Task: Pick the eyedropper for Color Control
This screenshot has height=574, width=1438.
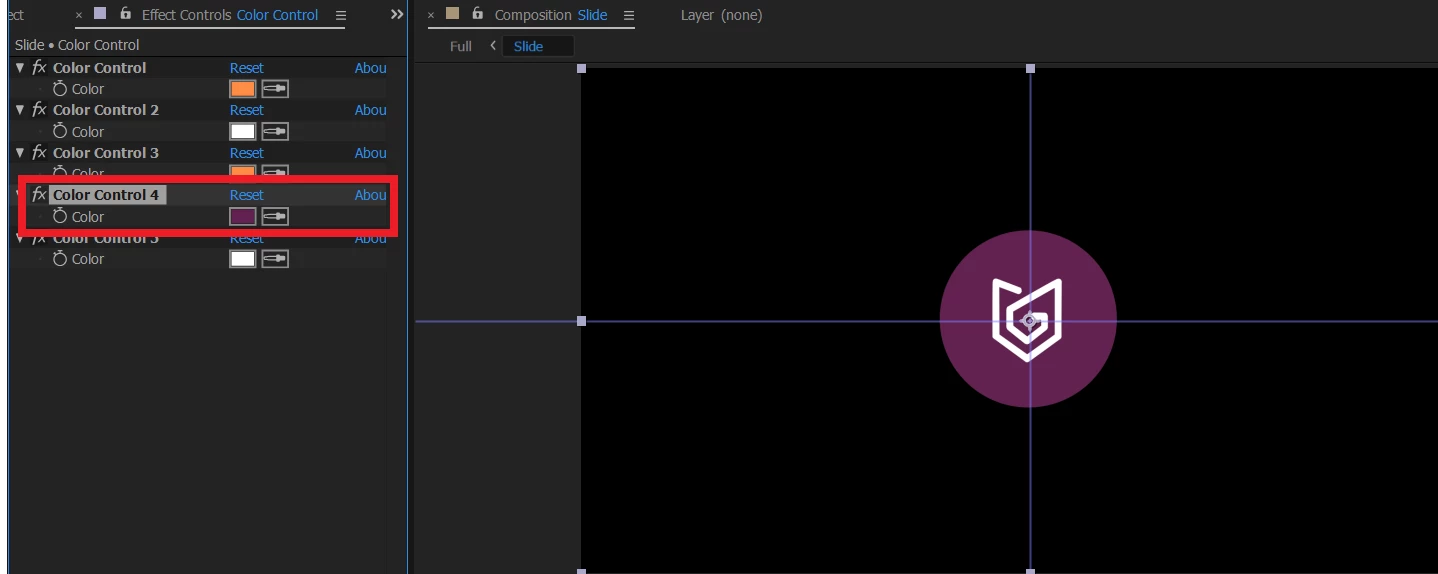Action: pos(275,89)
